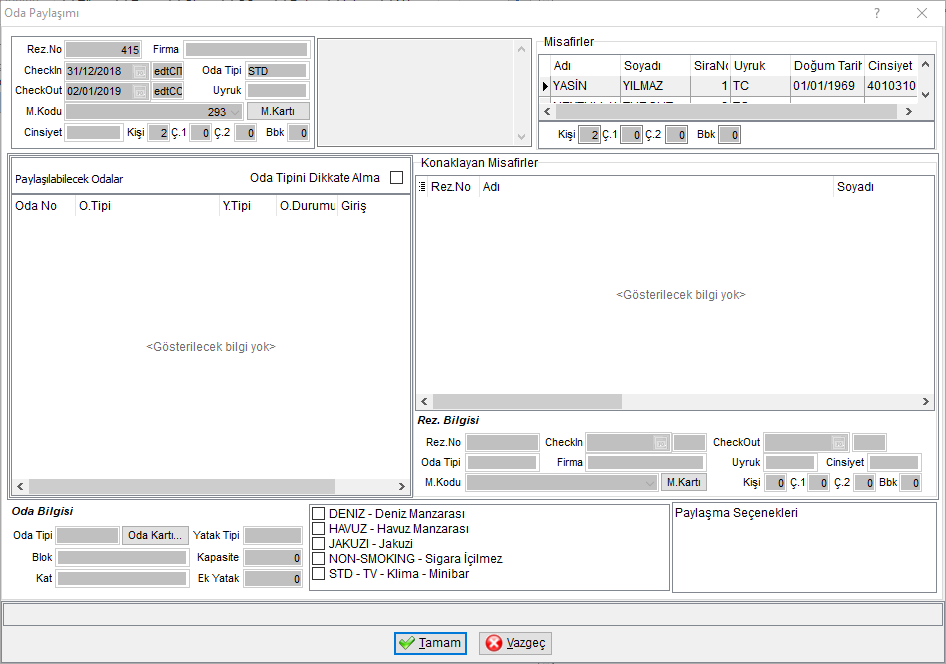This screenshot has width=946, height=664.
Task: Select YASİN name cell in Misafirler
Action: click(585, 86)
